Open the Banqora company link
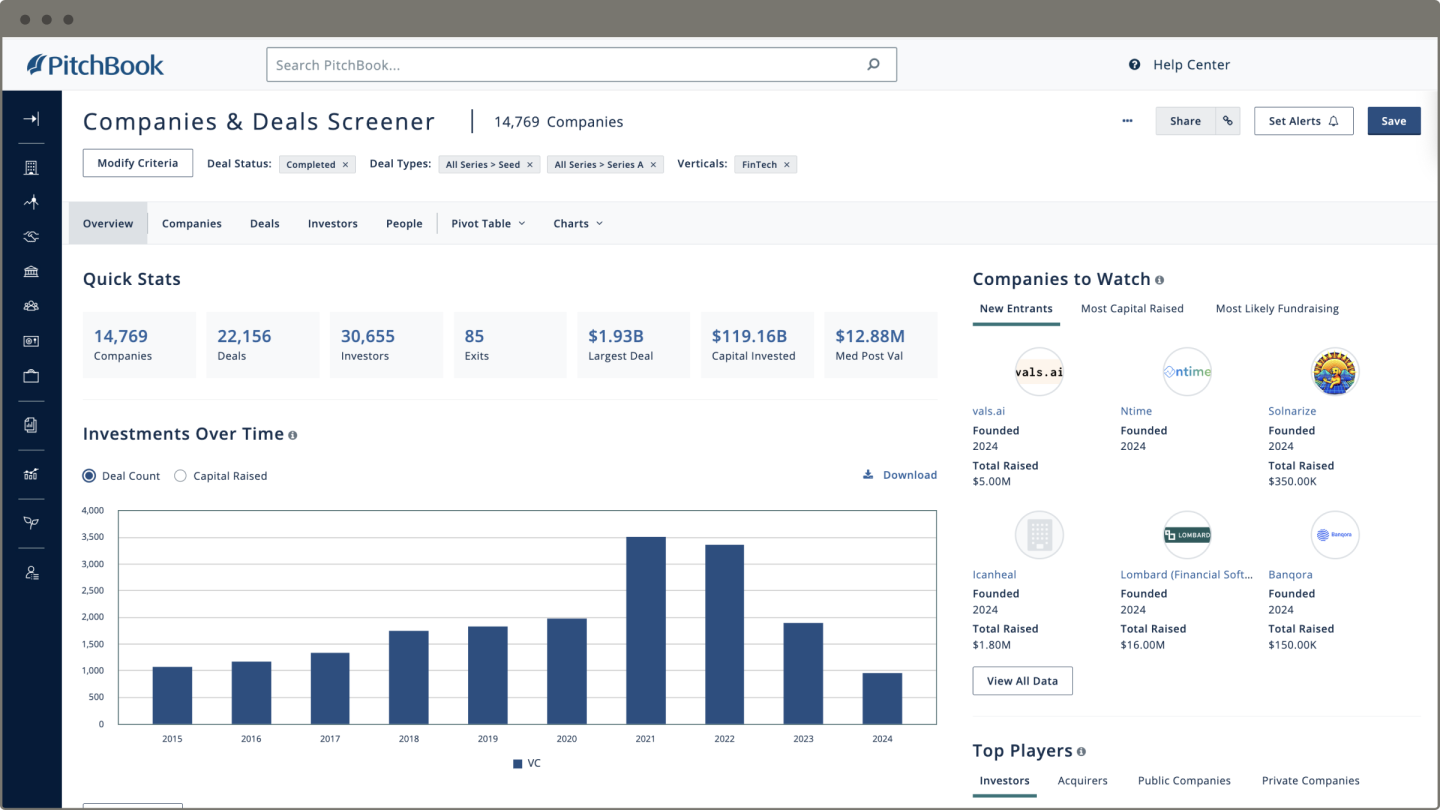The image size is (1440, 810). coord(1291,575)
